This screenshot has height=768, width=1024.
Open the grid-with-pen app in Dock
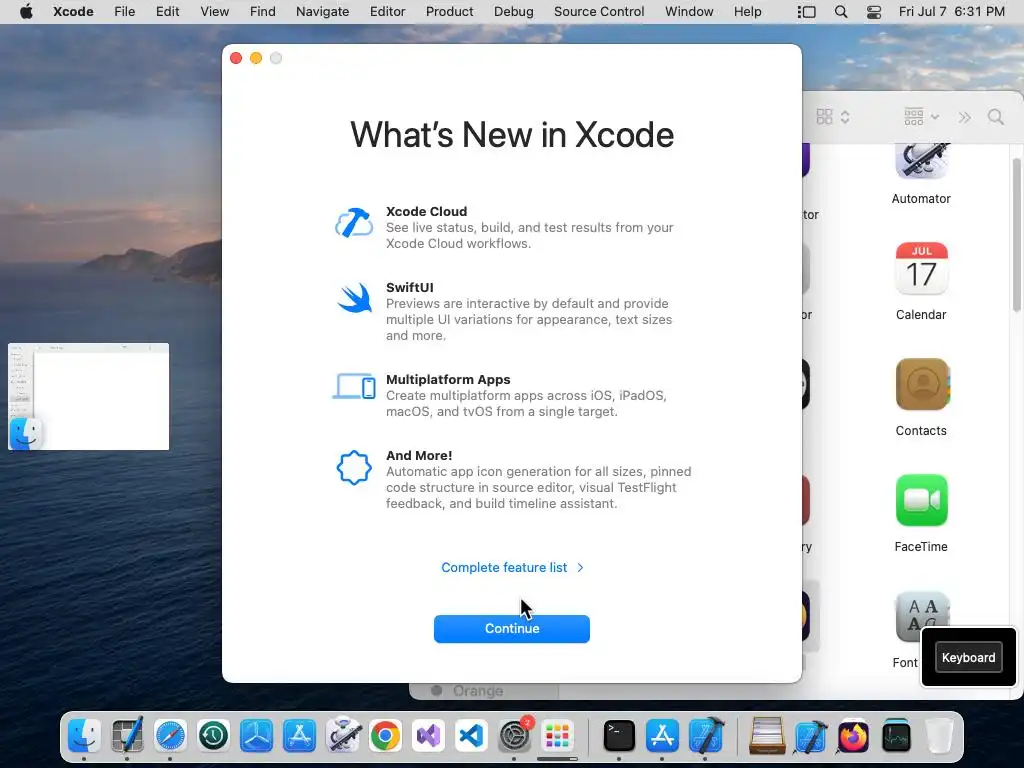[x=127, y=736]
